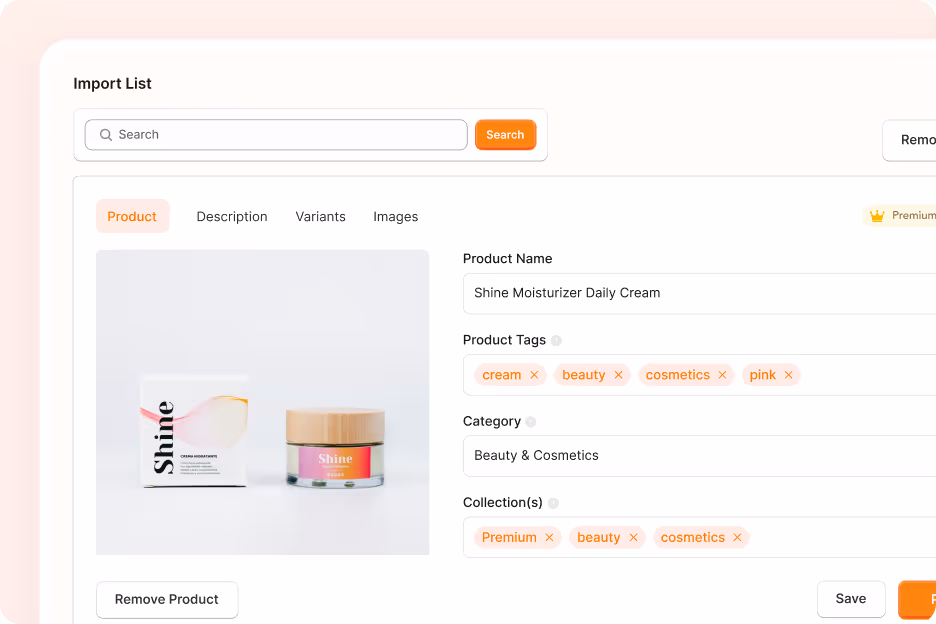Click the orange Search button
This screenshot has width=936, height=624.
tap(506, 135)
